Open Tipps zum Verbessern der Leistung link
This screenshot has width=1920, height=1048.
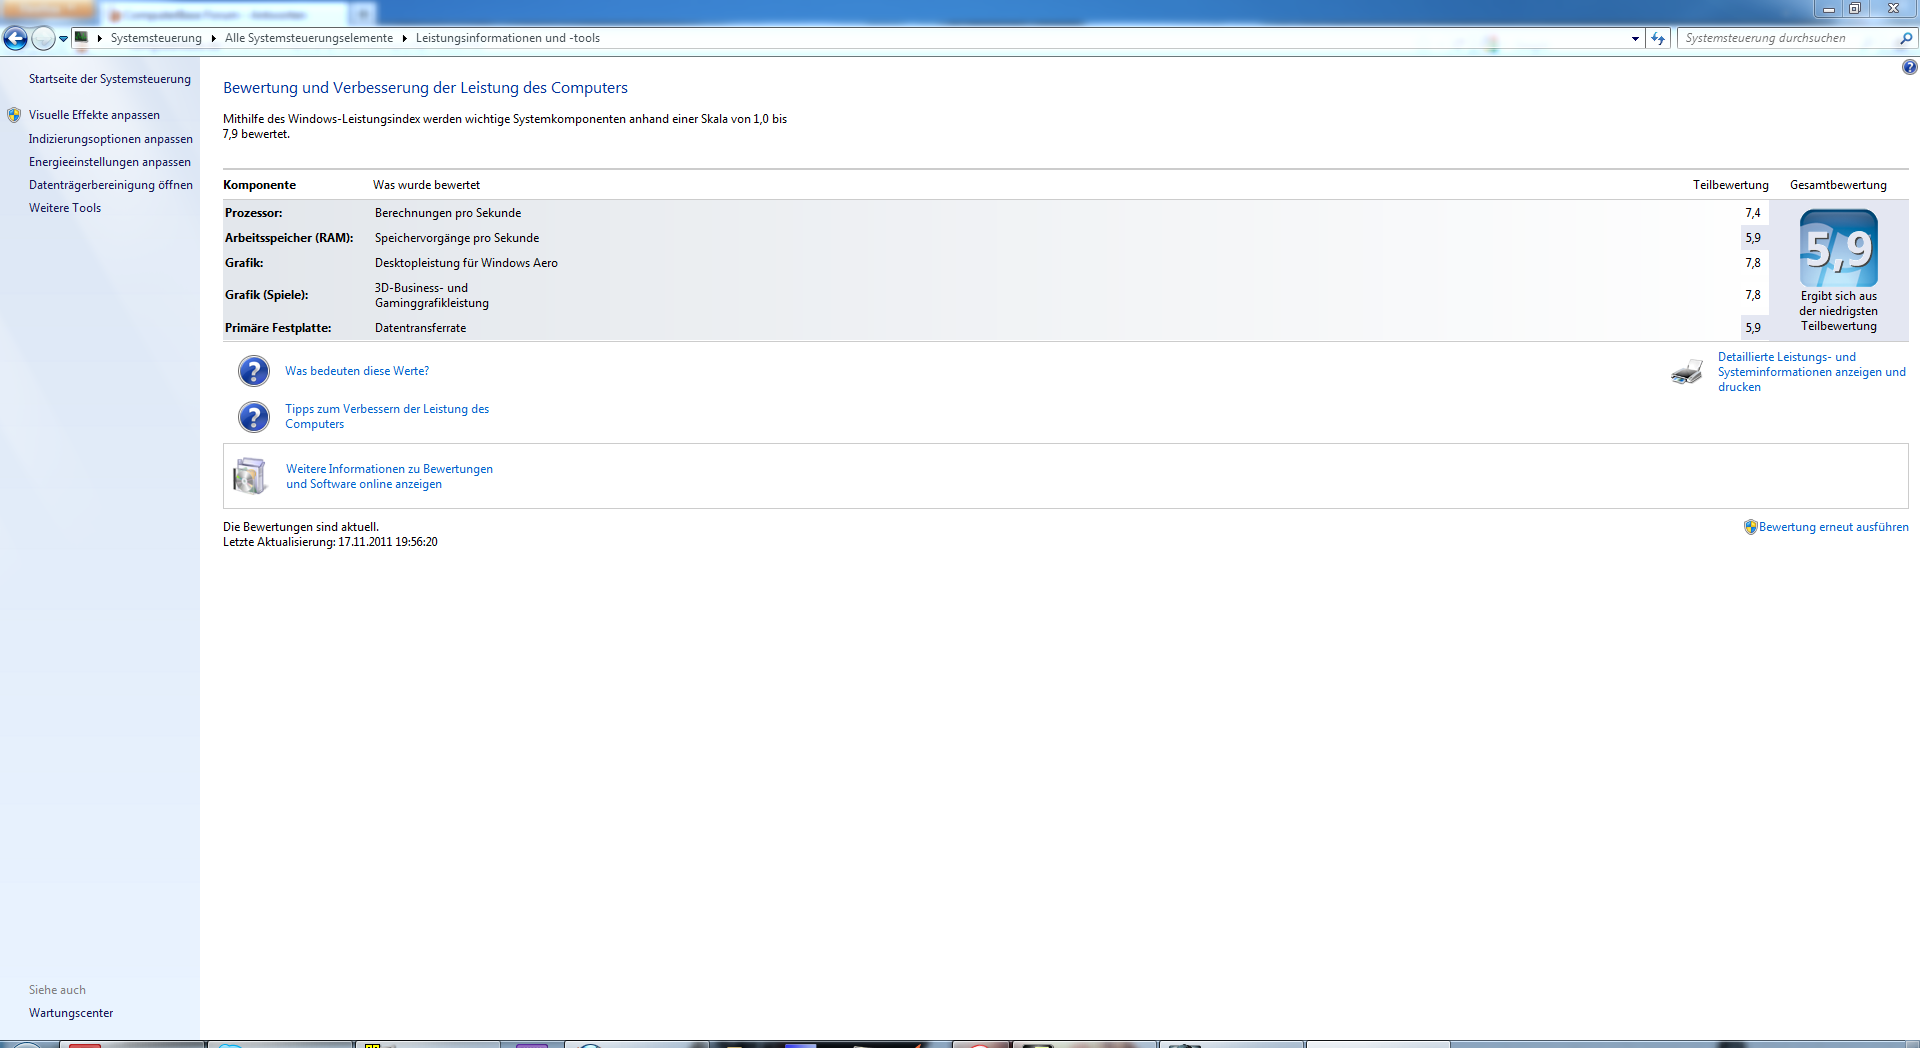pyautogui.click(x=387, y=416)
